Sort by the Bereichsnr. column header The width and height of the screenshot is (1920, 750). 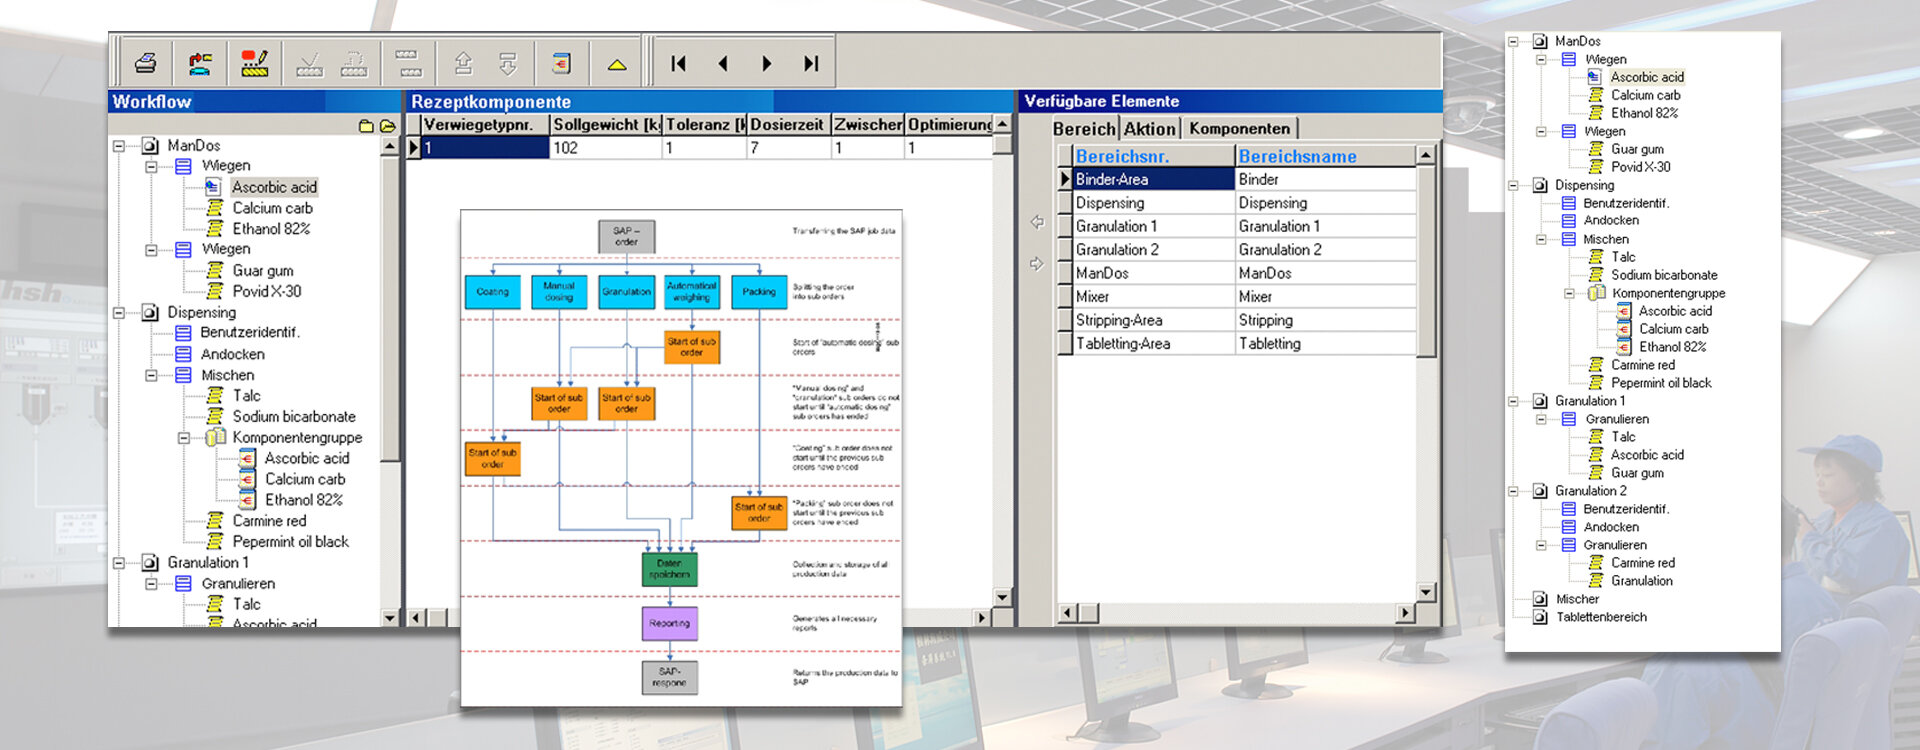pos(1155,156)
